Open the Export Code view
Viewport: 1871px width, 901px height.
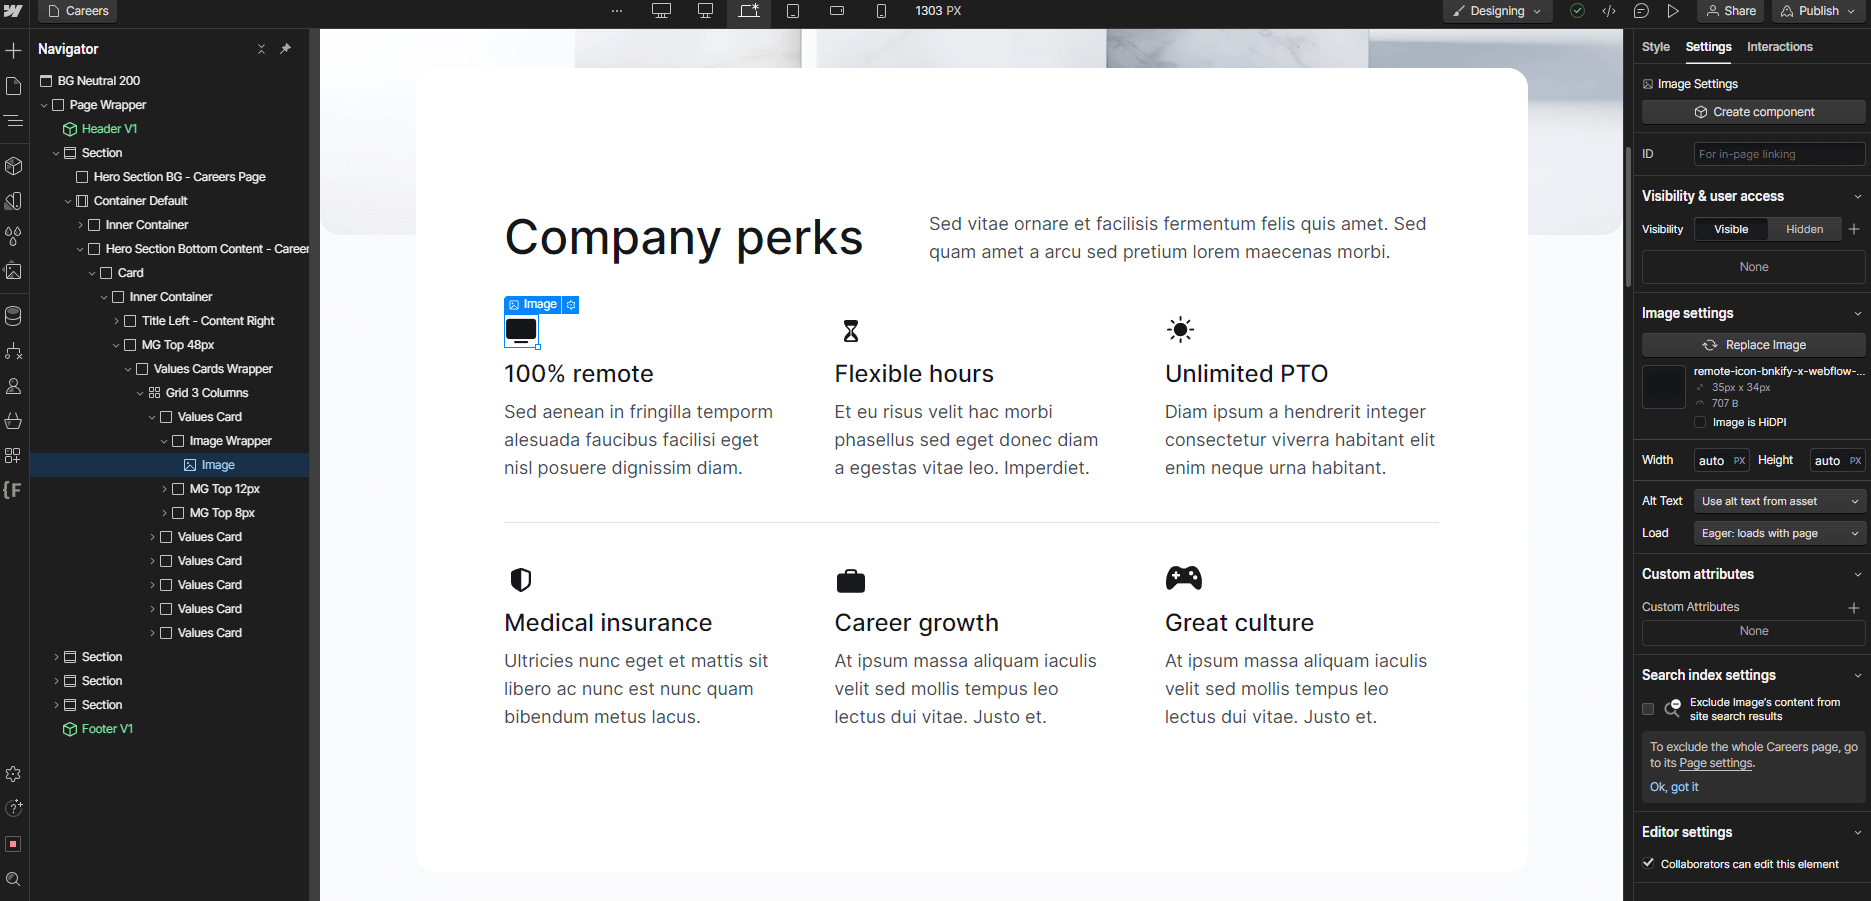(x=1609, y=11)
